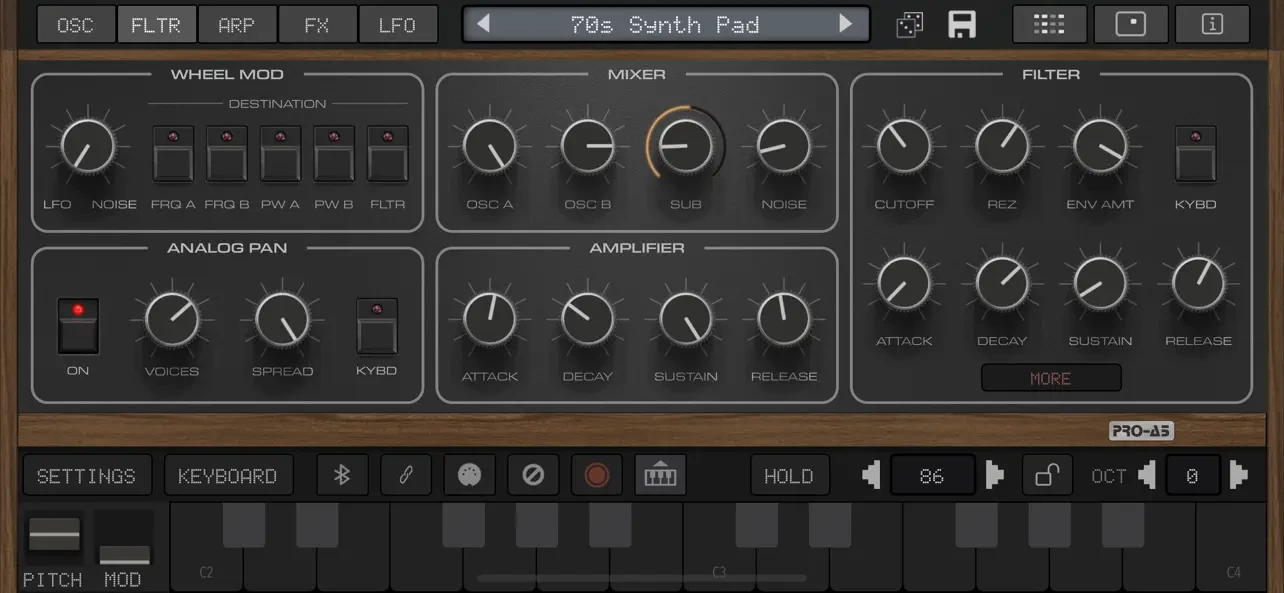Open the 70s Synth Pad preset name
Screen dimensions: 1284x593
665,25
